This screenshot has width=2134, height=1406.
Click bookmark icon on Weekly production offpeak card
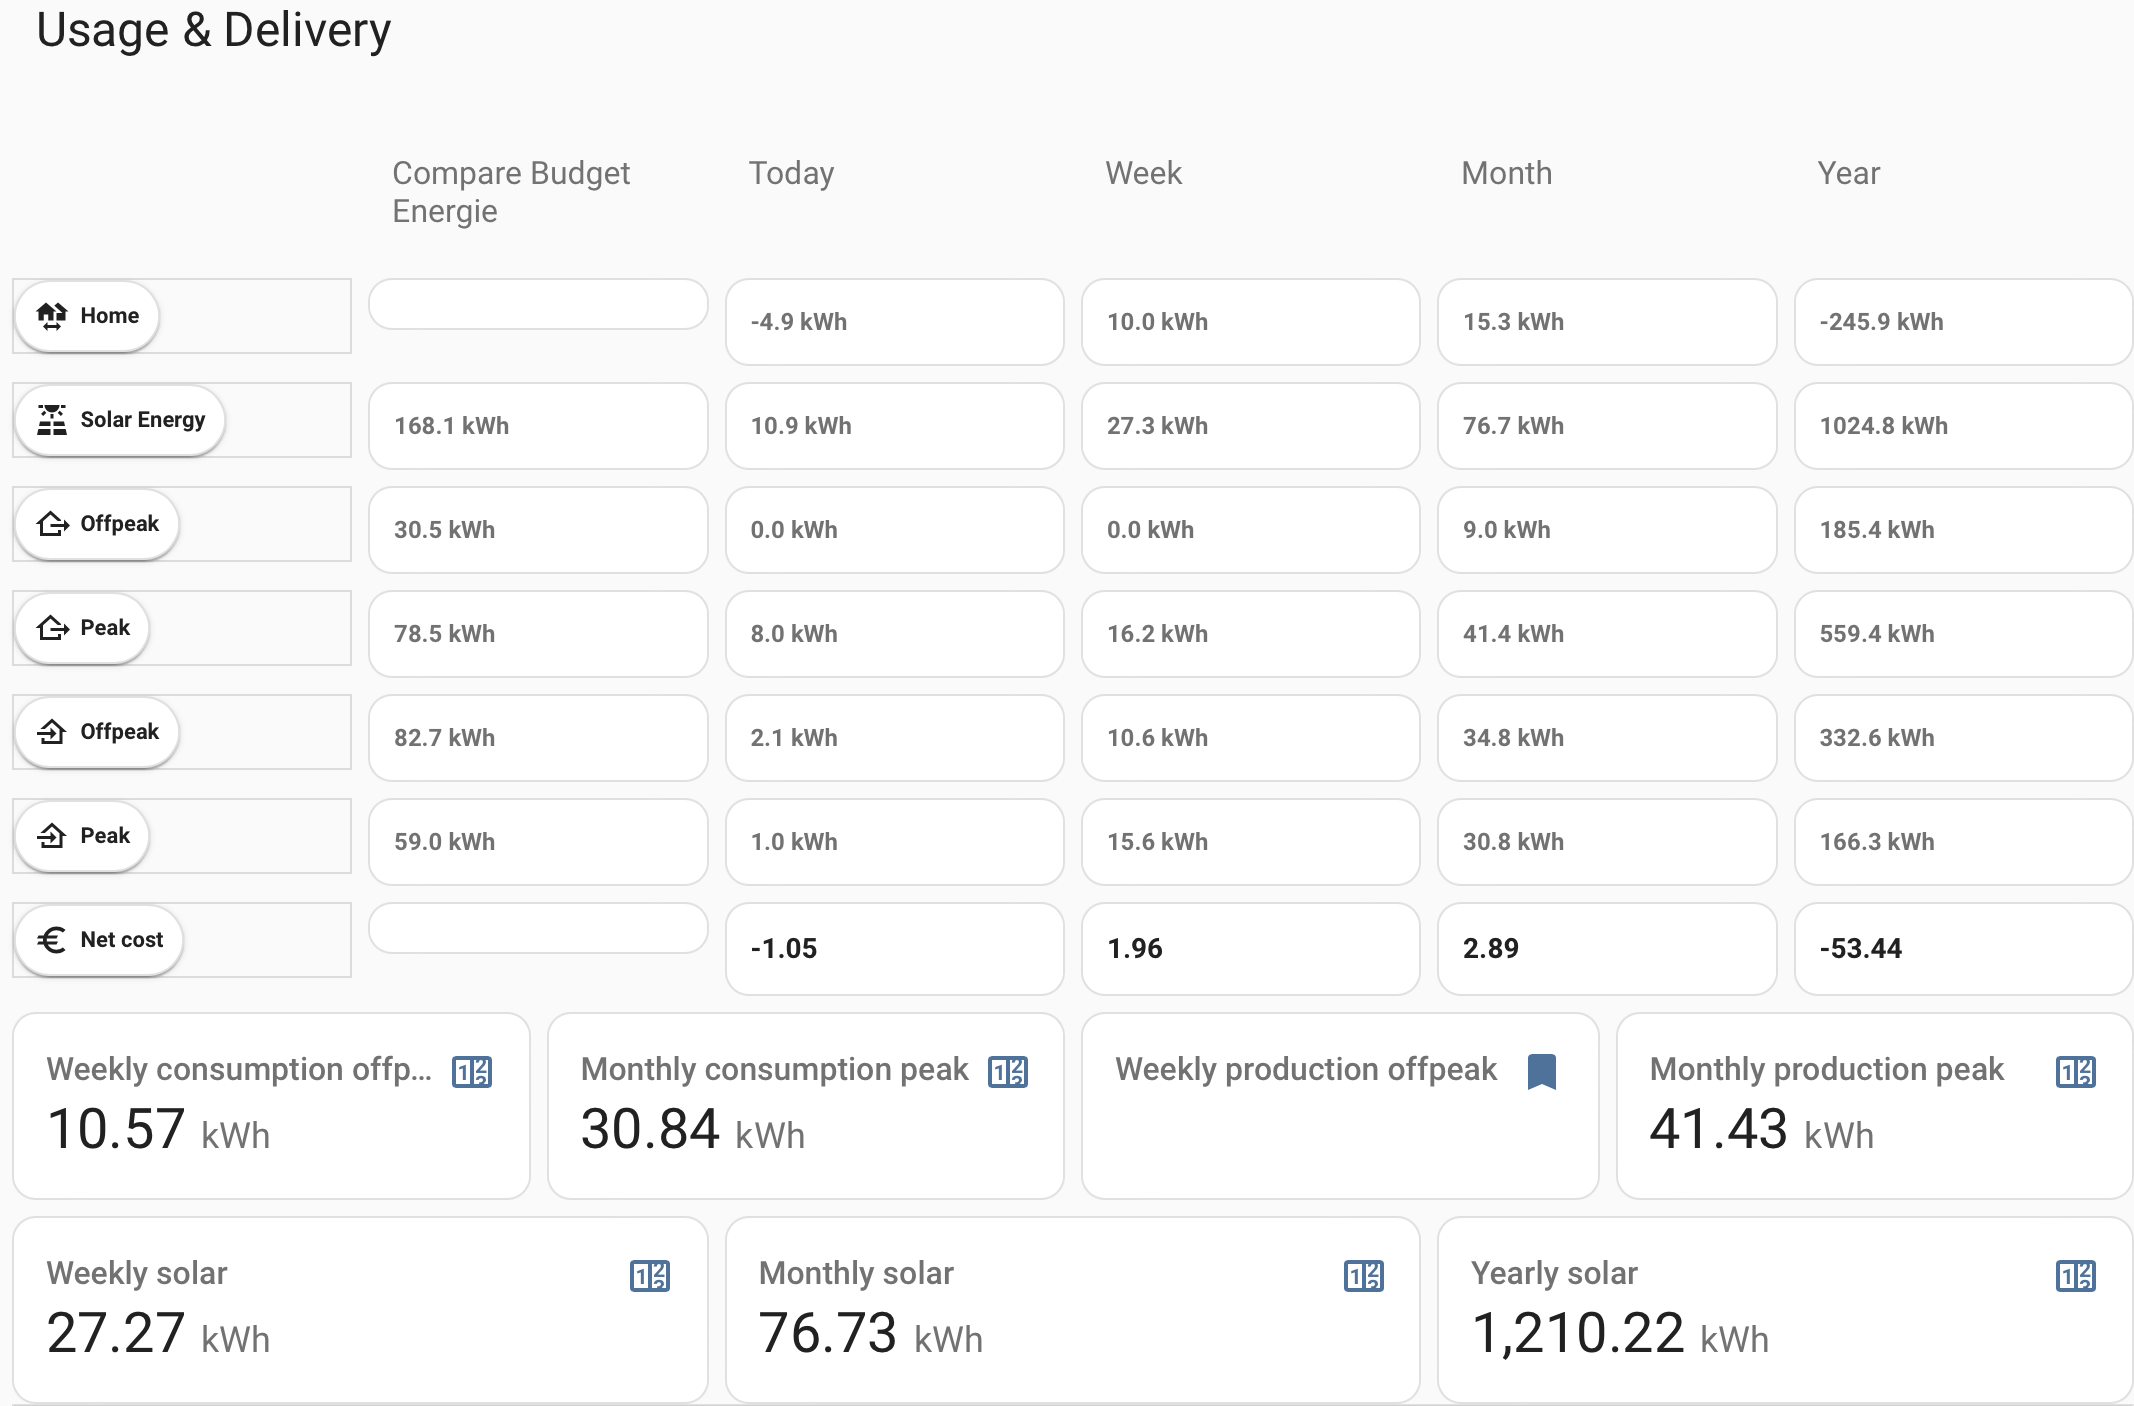pyautogui.click(x=1542, y=1072)
